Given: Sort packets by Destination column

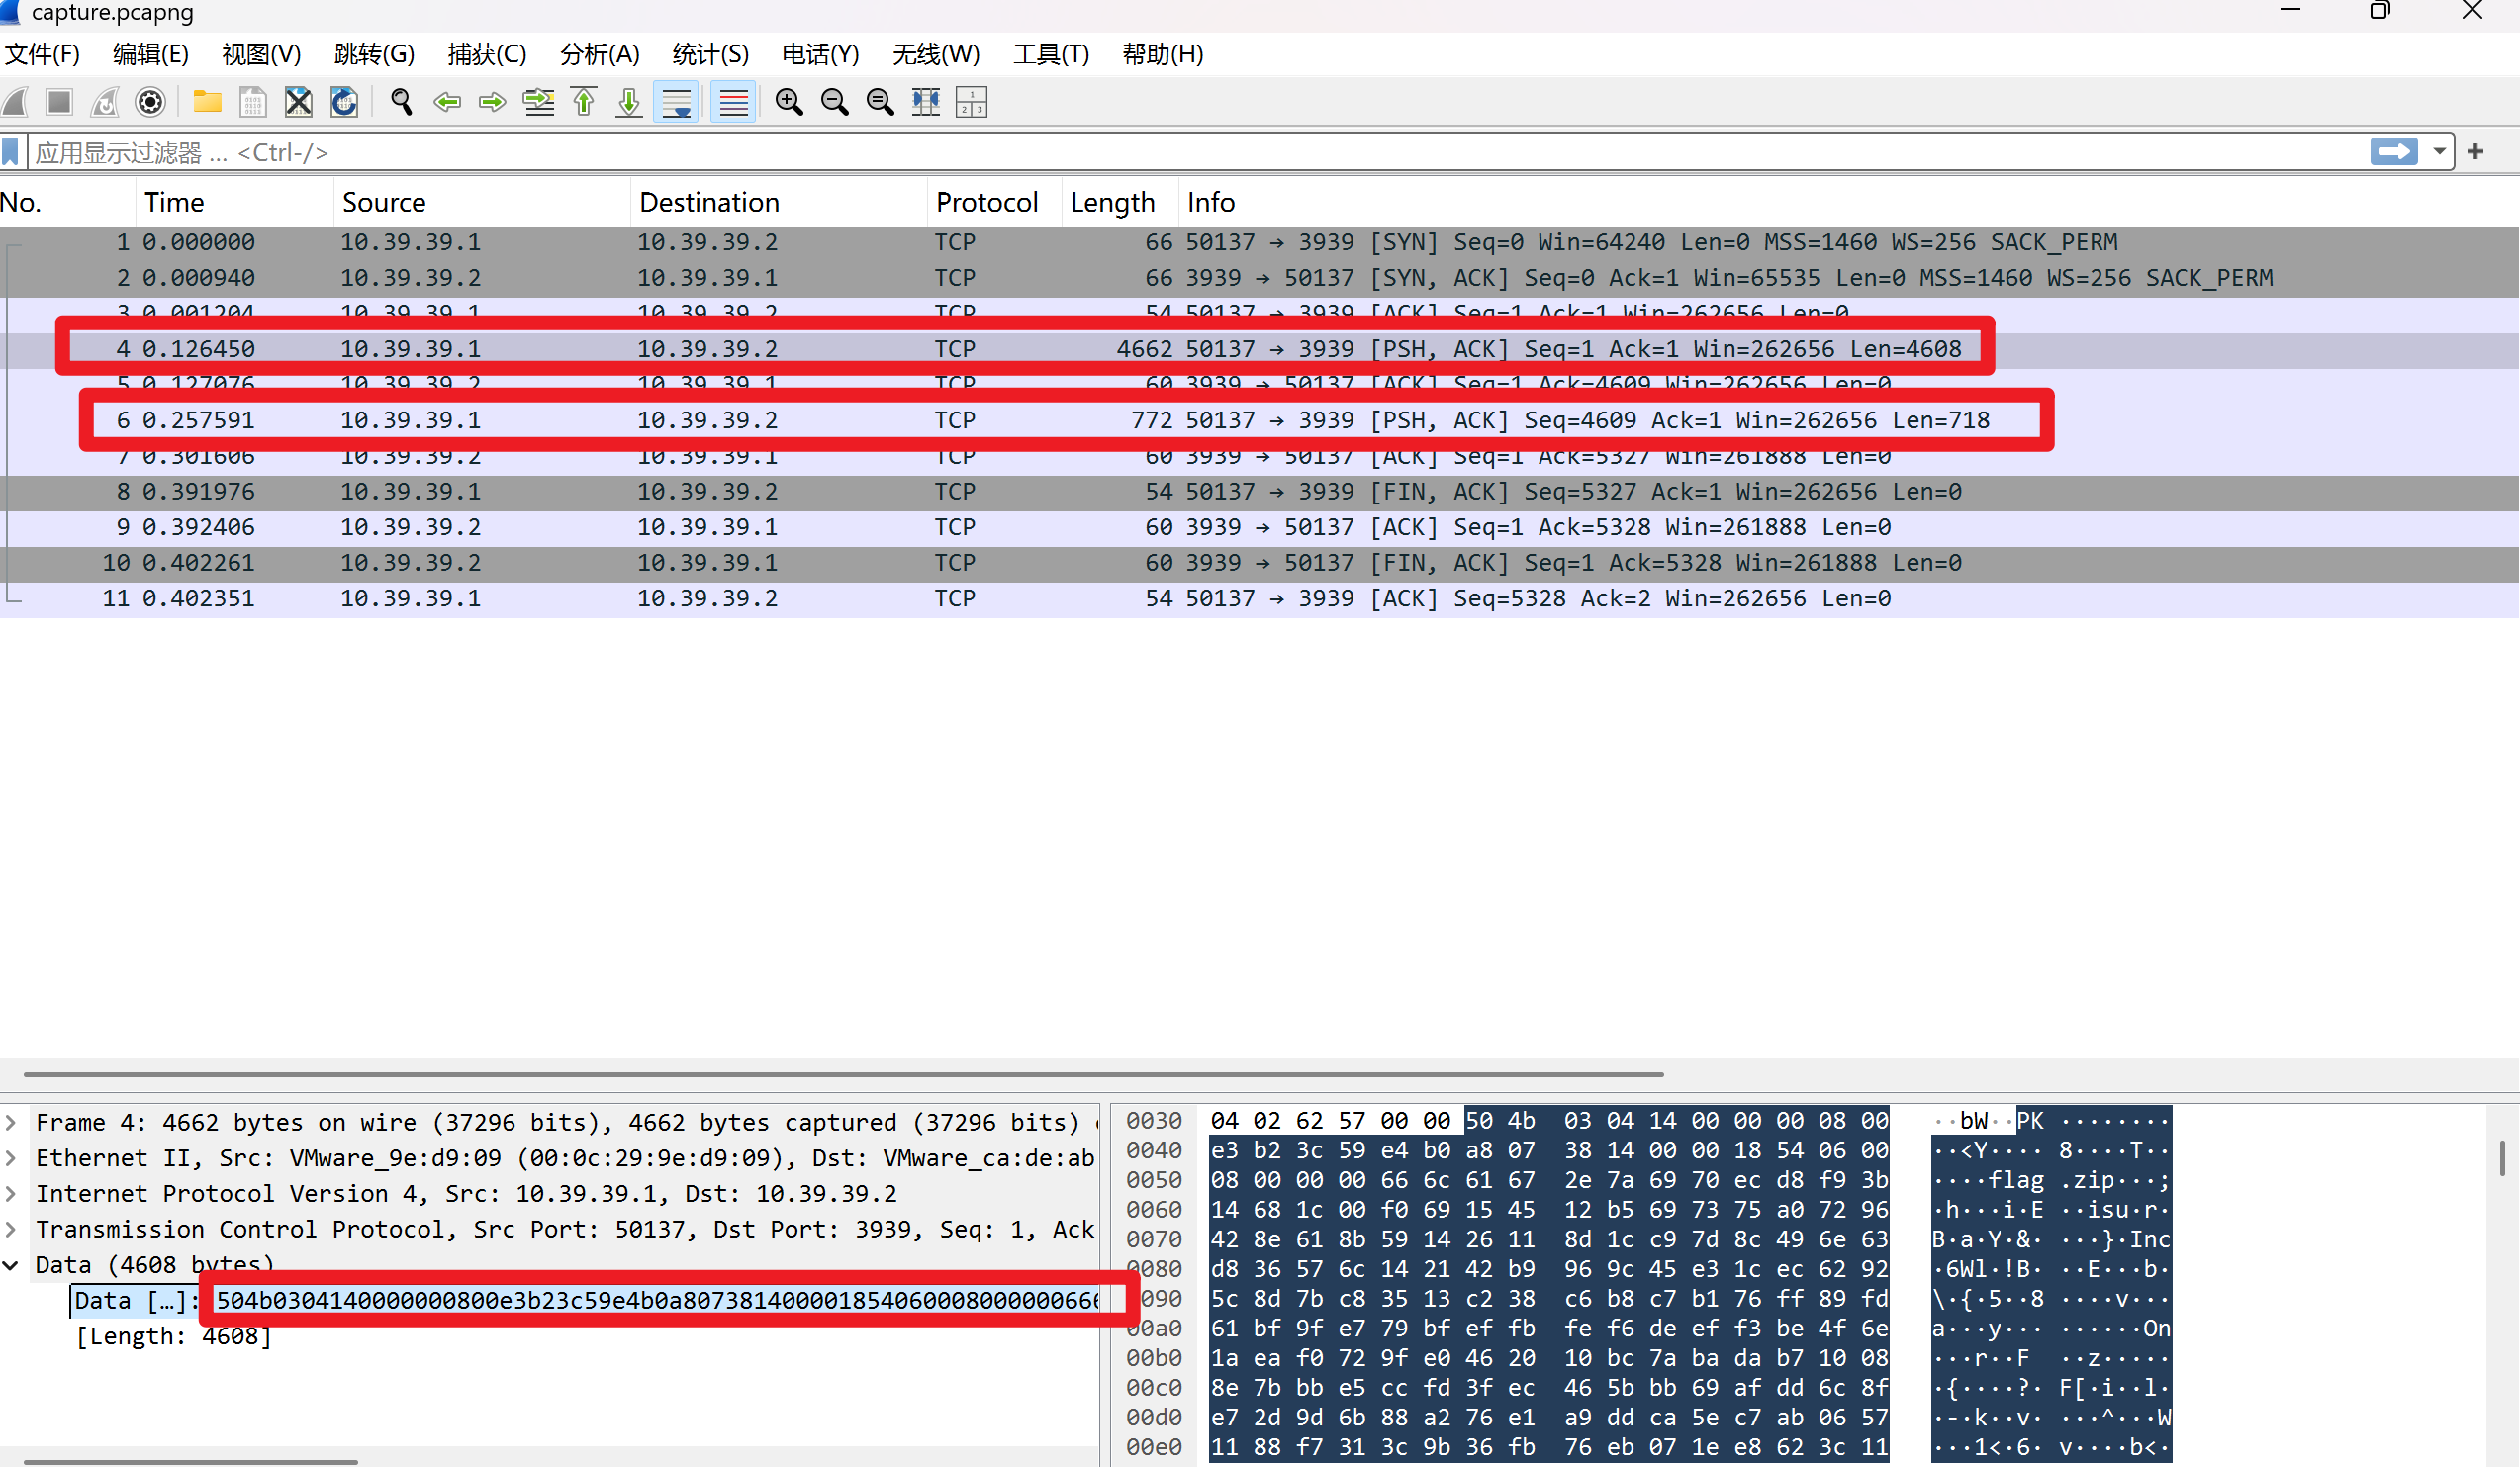Looking at the screenshot, I should pyautogui.click(x=779, y=202).
